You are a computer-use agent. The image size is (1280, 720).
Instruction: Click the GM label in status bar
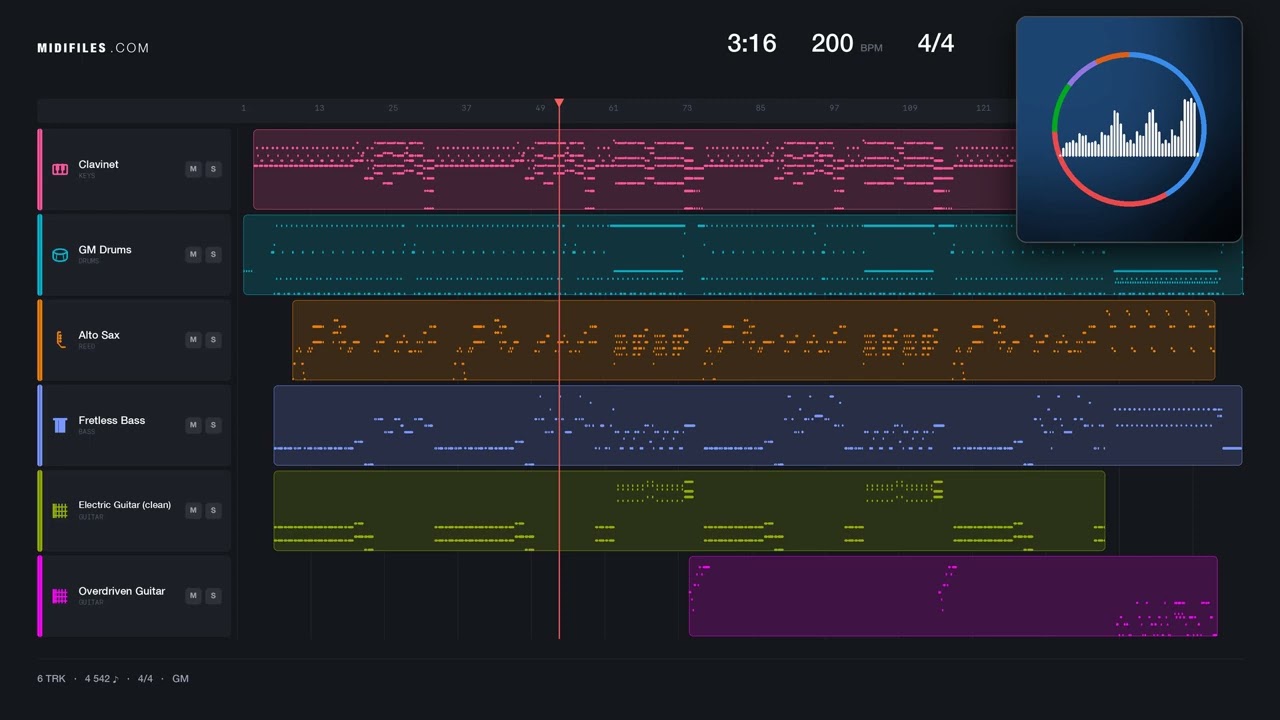(x=180, y=679)
